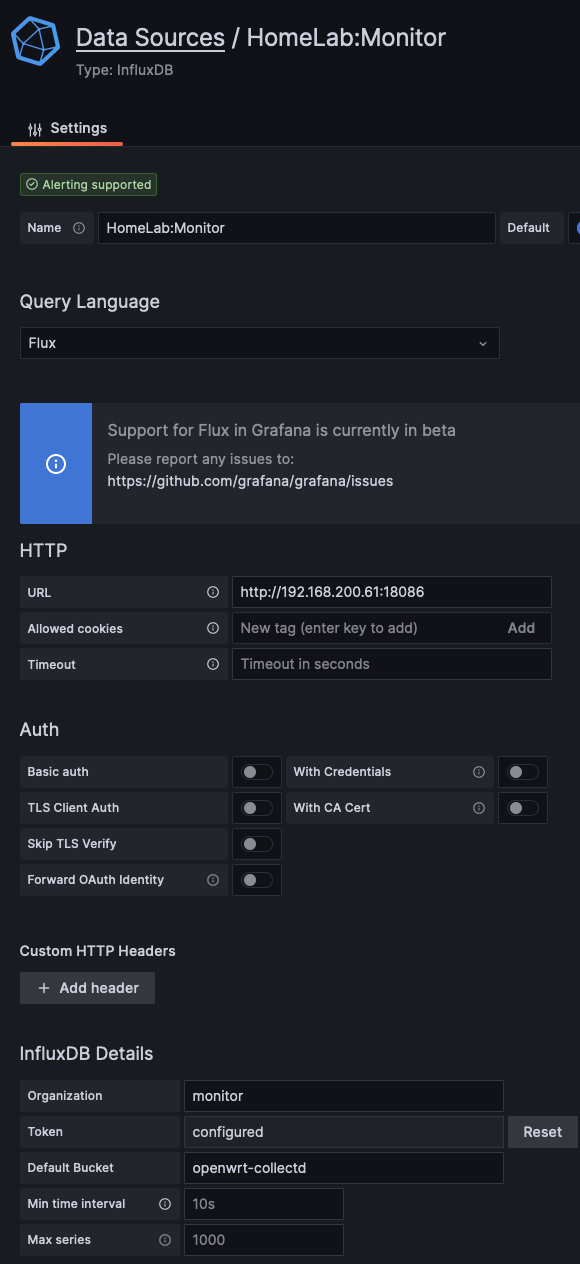The width and height of the screenshot is (580, 1264).
Task: Click the info icon beside Max series
Action: 165,1240
